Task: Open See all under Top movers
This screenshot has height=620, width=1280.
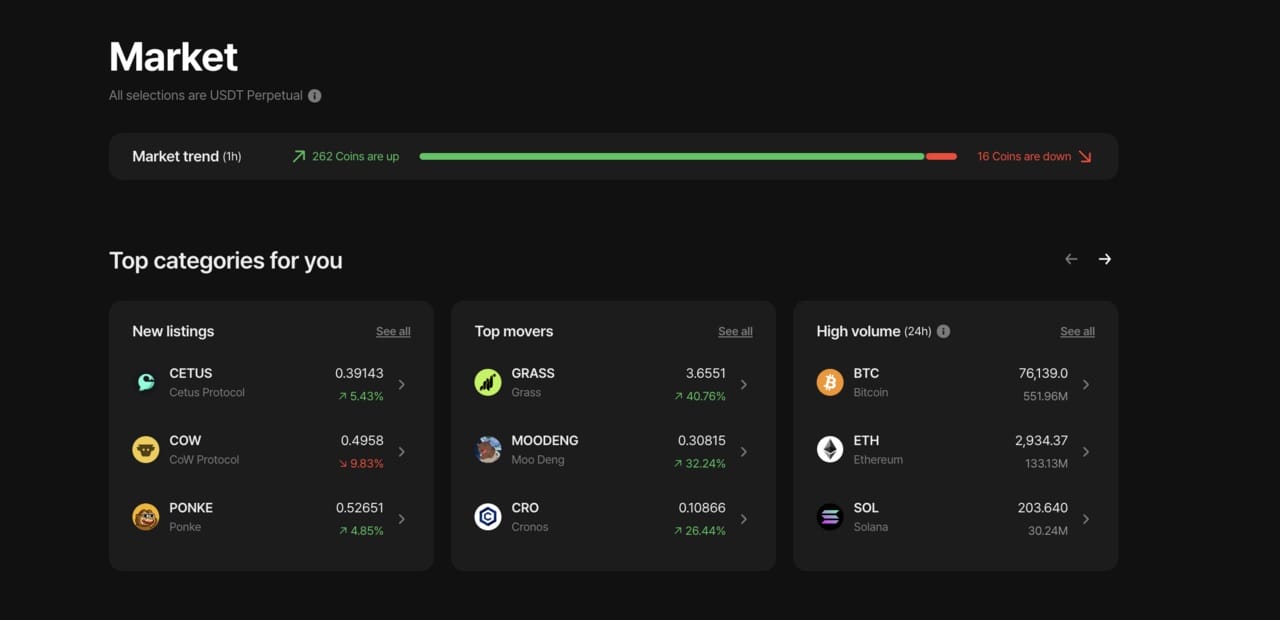Action: (735, 331)
